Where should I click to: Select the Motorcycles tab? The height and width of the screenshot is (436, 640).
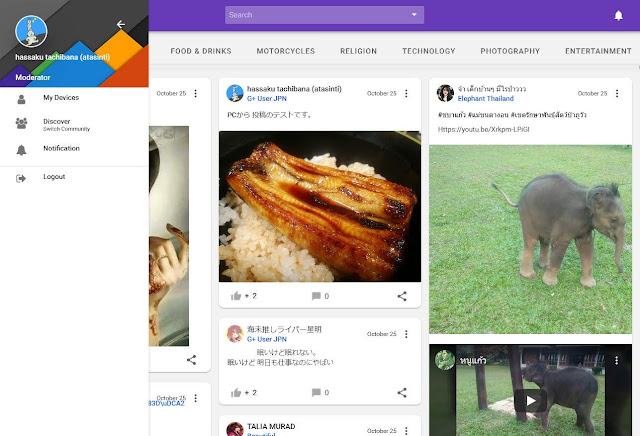click(x=286, y=51)
